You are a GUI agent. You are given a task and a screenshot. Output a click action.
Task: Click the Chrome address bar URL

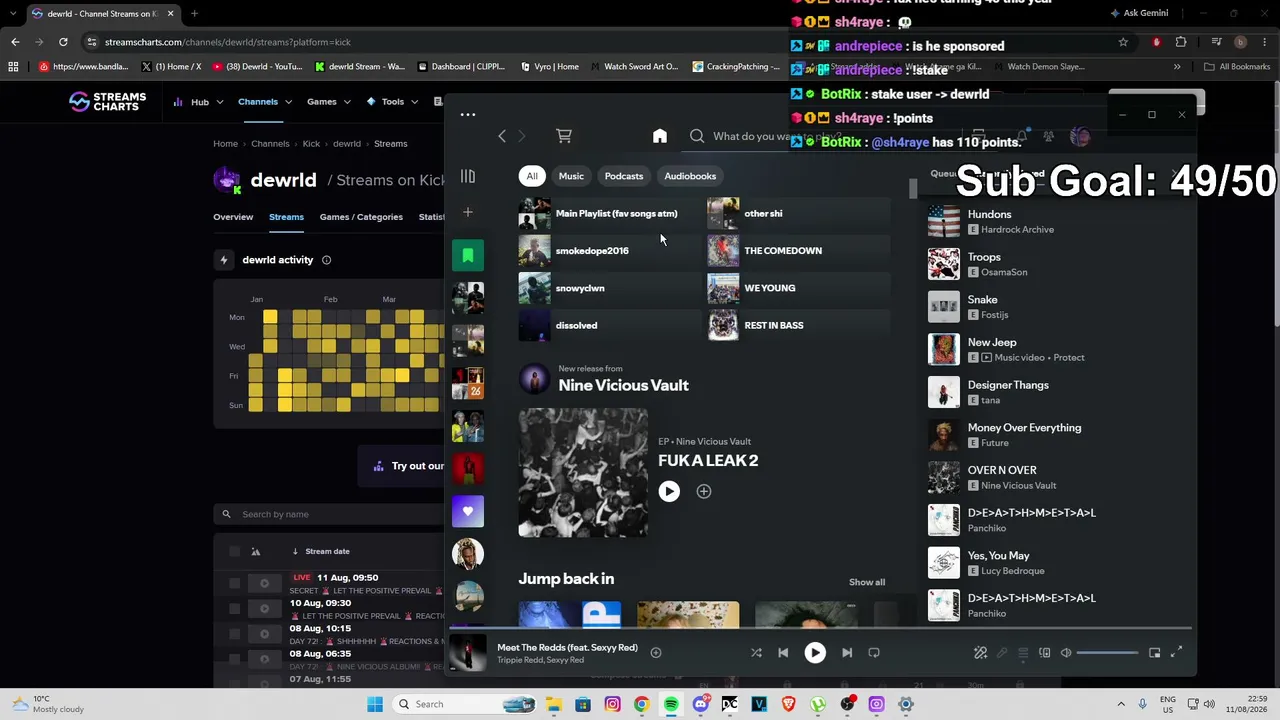point(228,42)
